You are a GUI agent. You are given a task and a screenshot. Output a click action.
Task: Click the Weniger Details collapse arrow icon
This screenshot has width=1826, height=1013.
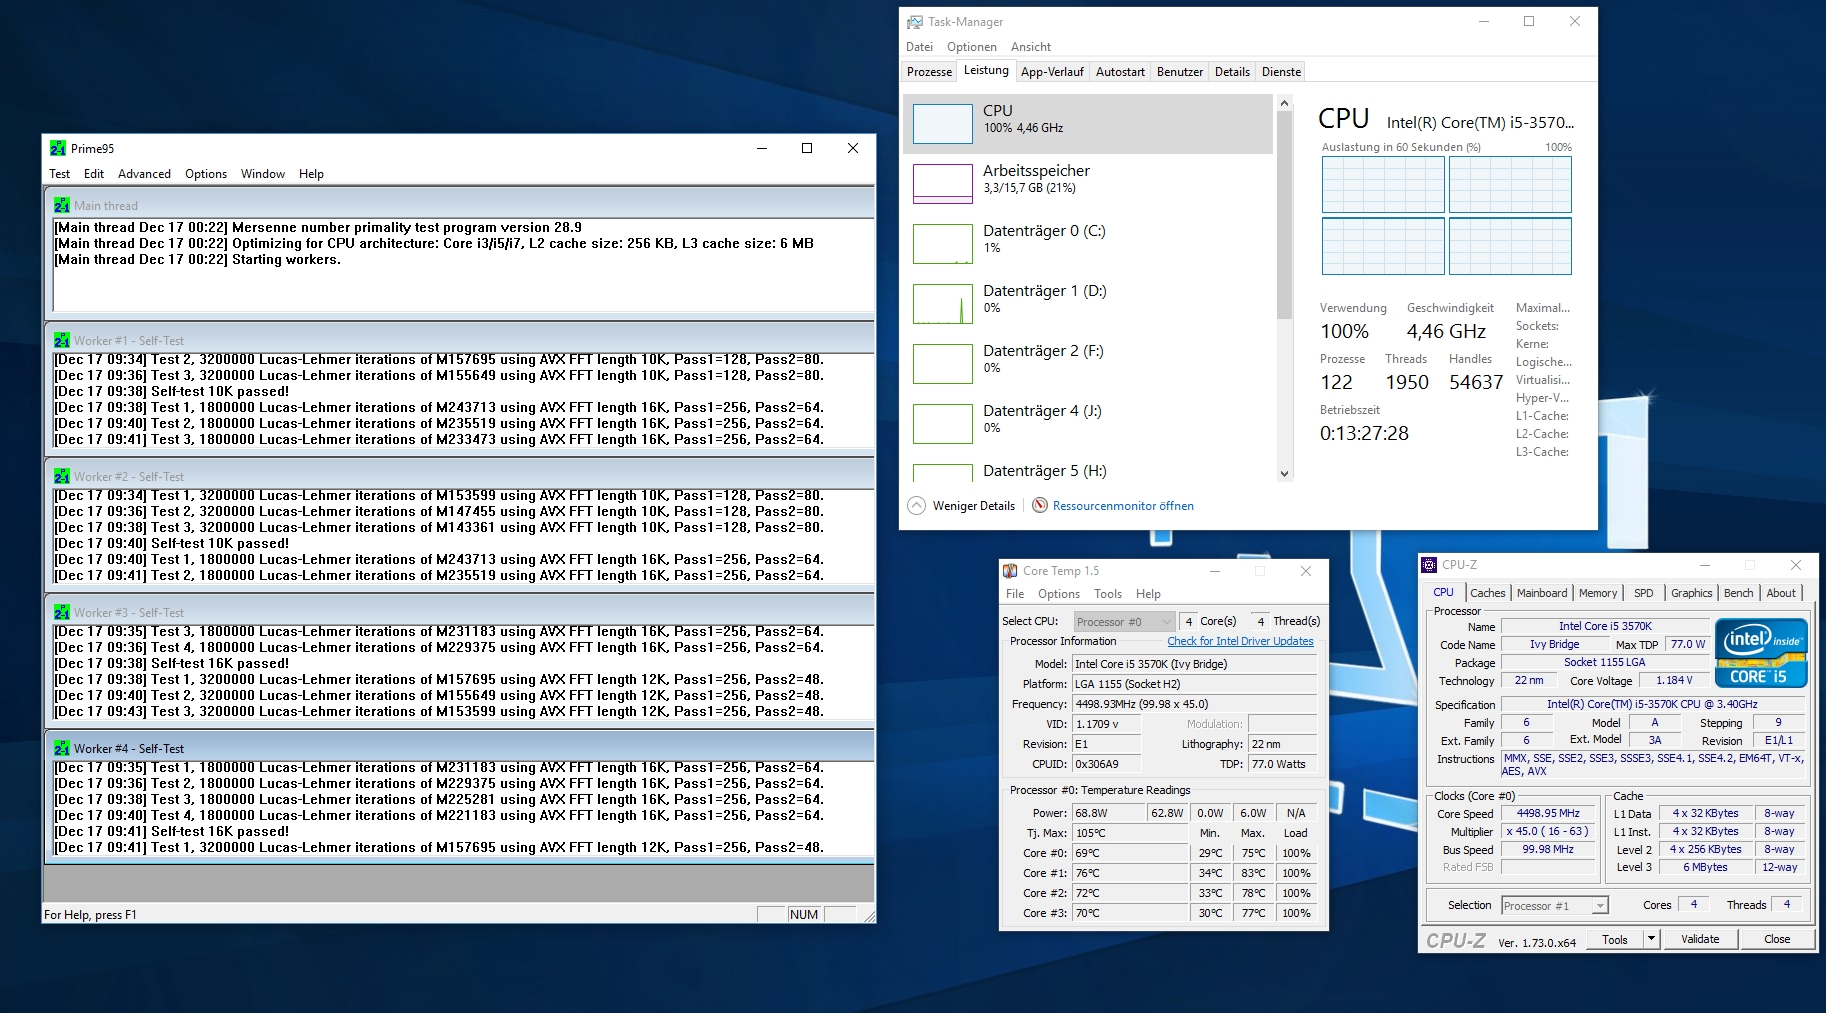click(x=916, y=505)
